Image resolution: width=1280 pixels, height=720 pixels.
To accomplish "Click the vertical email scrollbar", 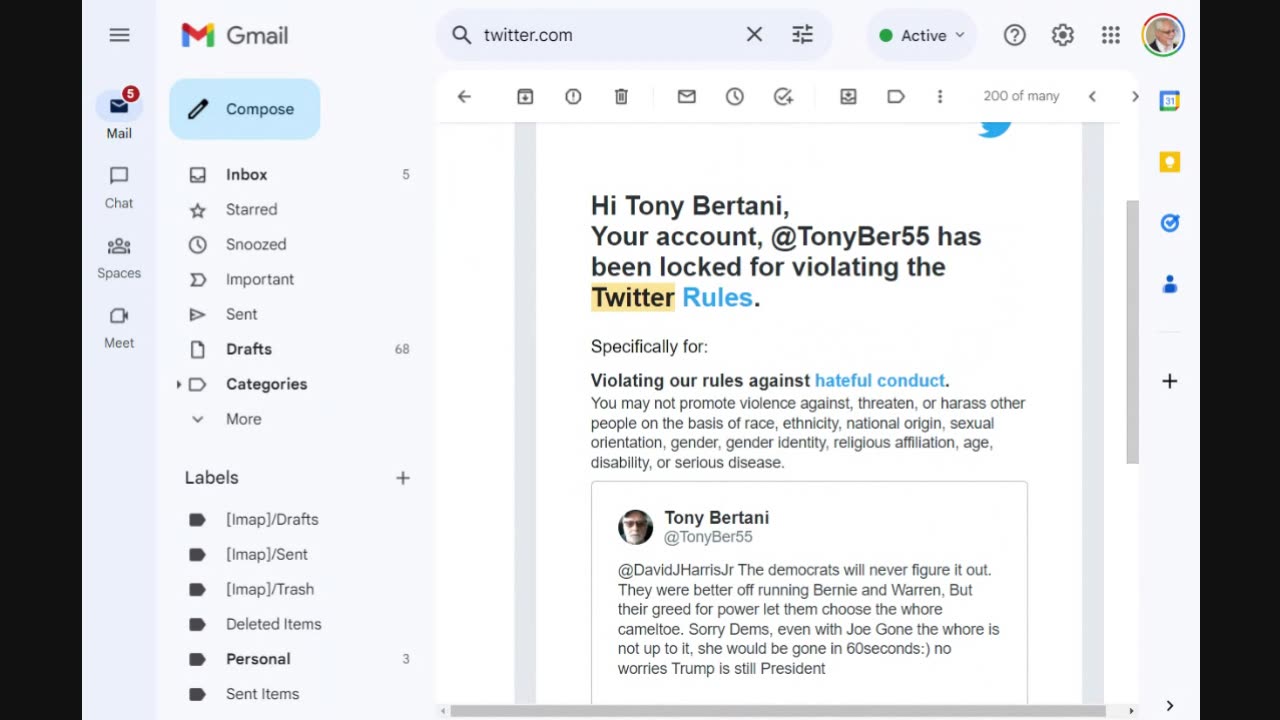I will coord(1132,331).
